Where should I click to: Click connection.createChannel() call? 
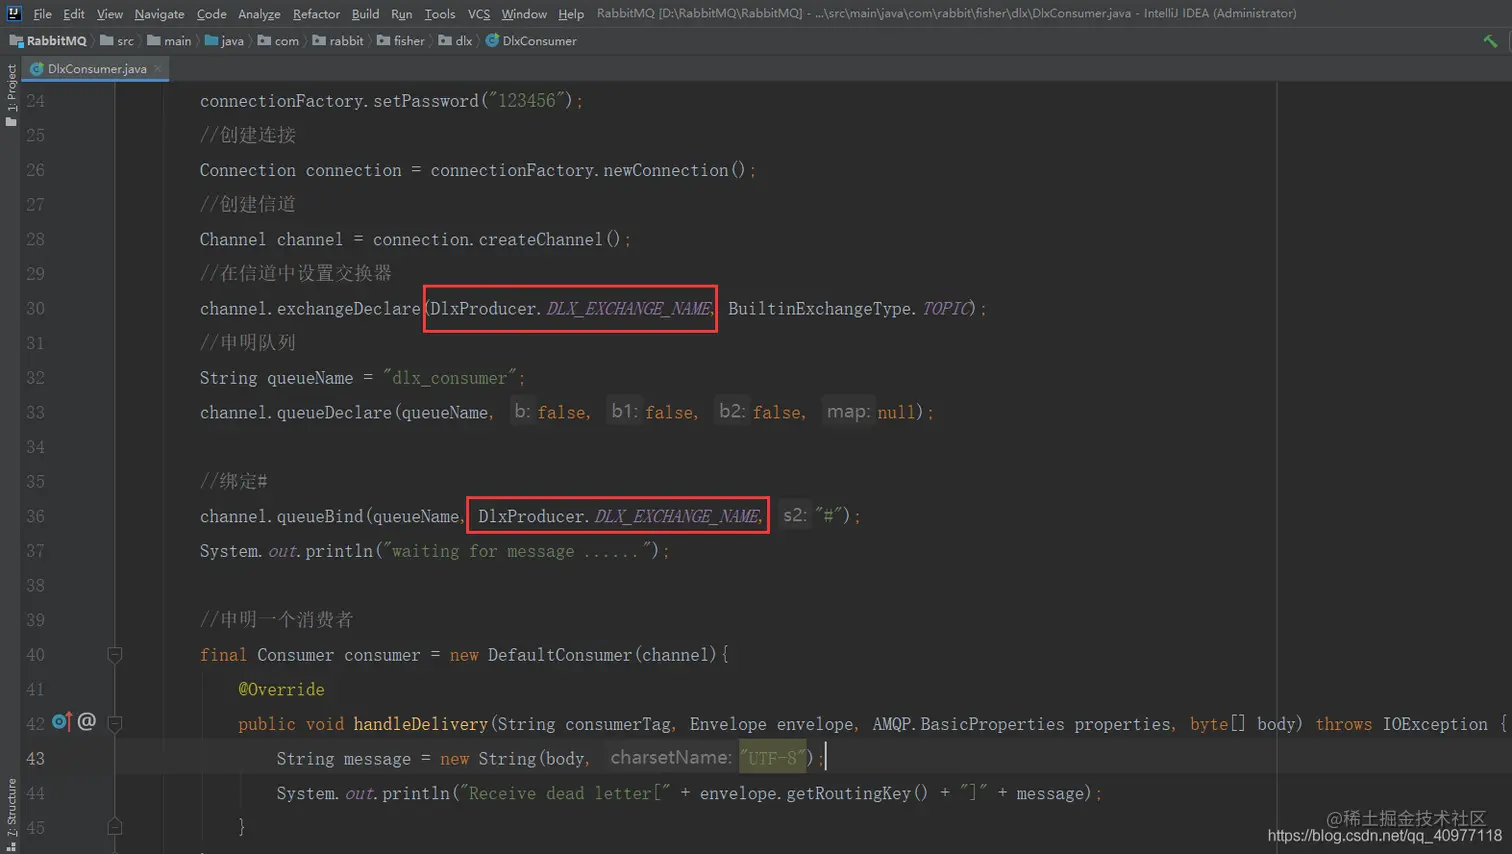click(497, 239)
